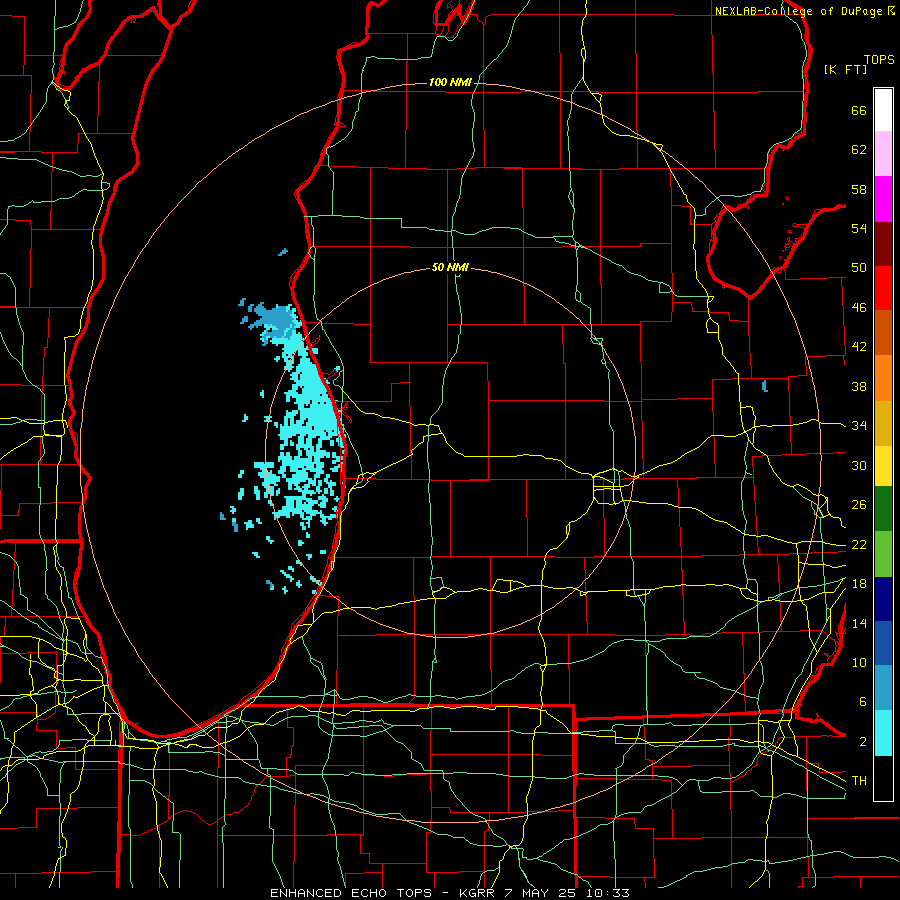Click legend value 30

[859, 465]
